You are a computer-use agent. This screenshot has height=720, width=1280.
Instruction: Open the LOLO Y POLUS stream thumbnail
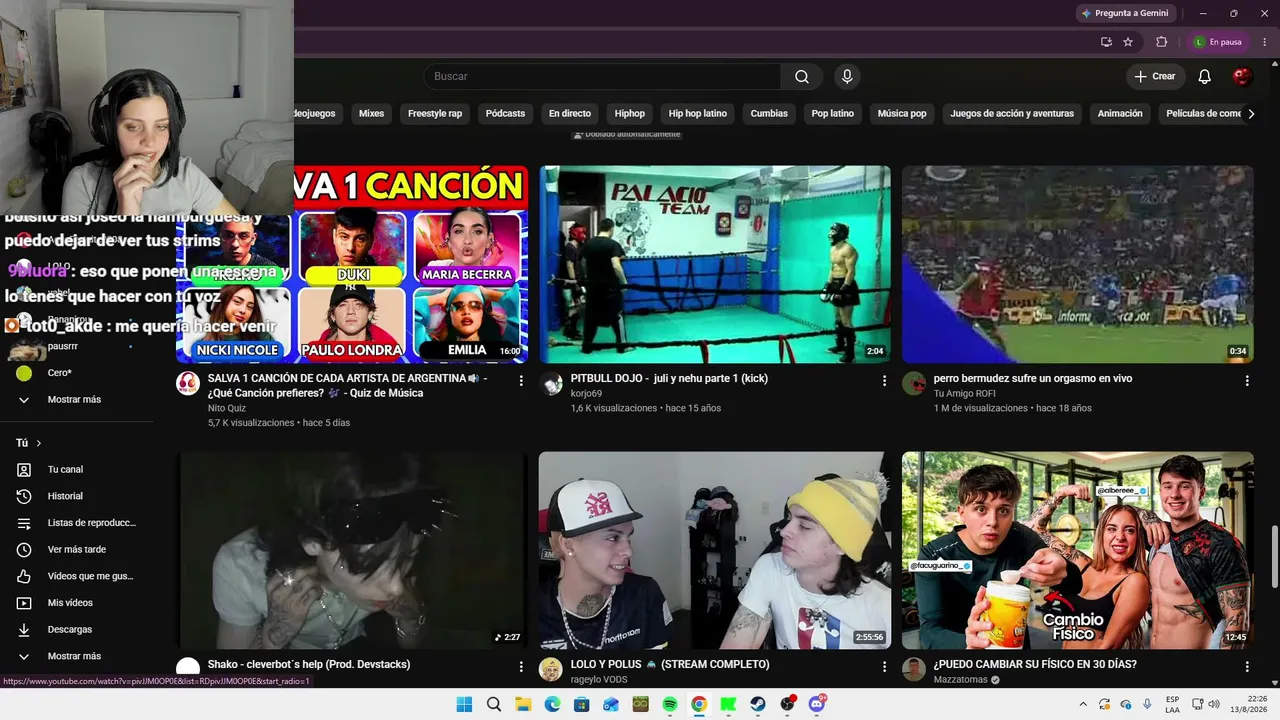click(715, 551)
